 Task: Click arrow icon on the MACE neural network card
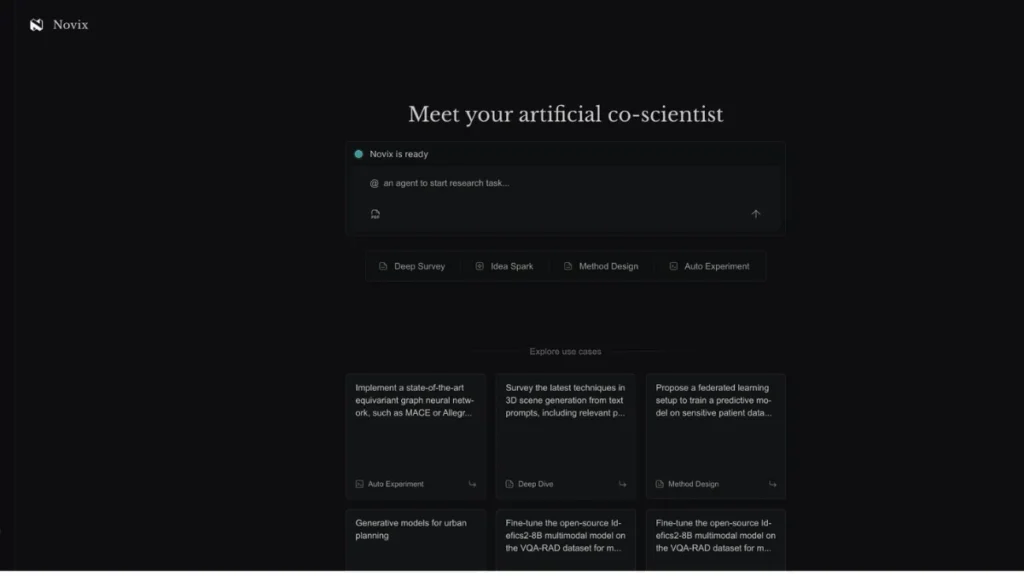pyautogui.click(x=472, y=484)
